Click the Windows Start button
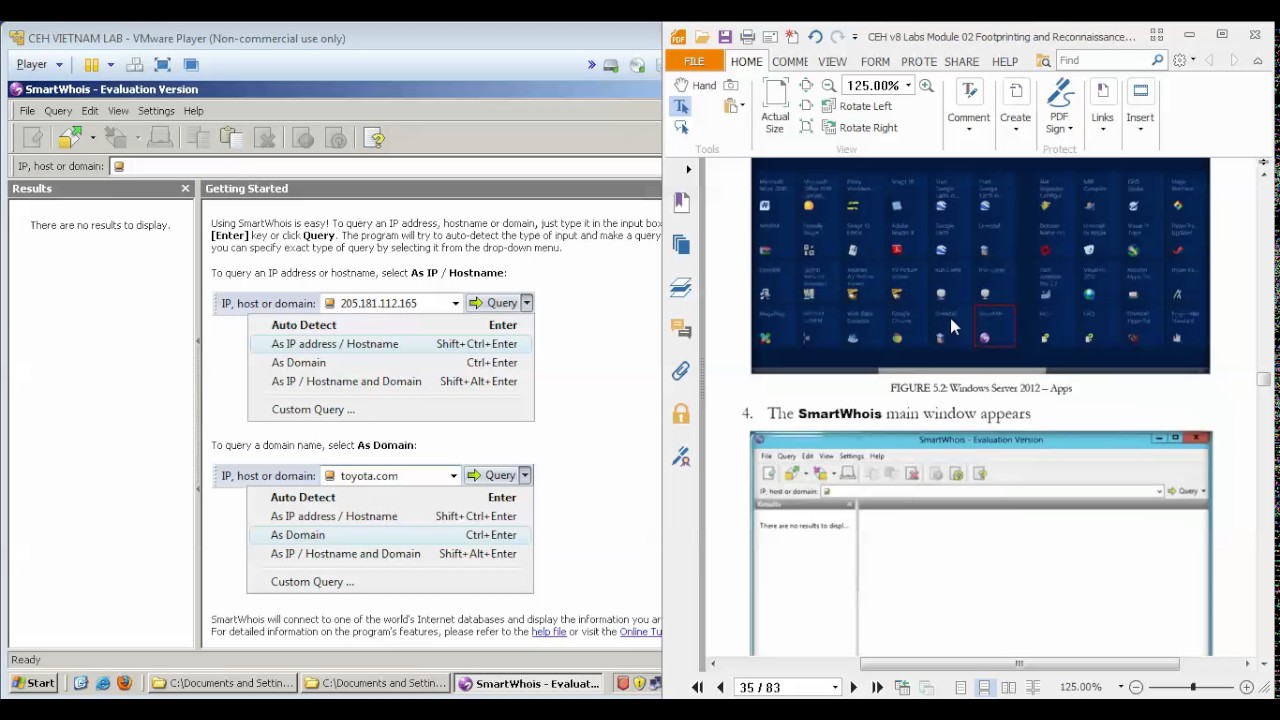1280x720 pixels. click(33, 684)
